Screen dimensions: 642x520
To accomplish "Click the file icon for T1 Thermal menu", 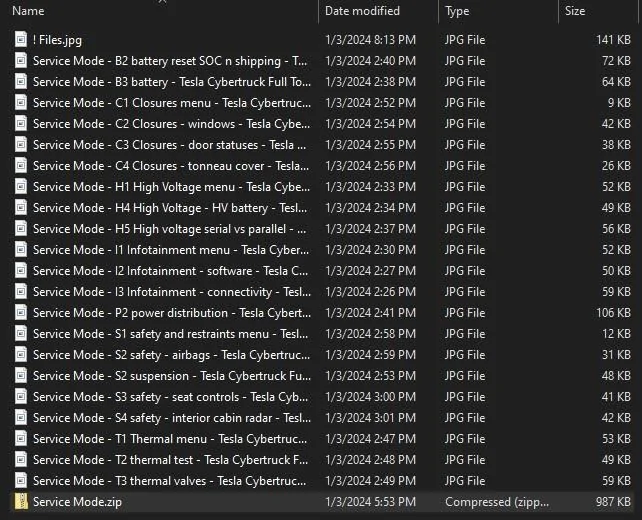I will point(21,439).
